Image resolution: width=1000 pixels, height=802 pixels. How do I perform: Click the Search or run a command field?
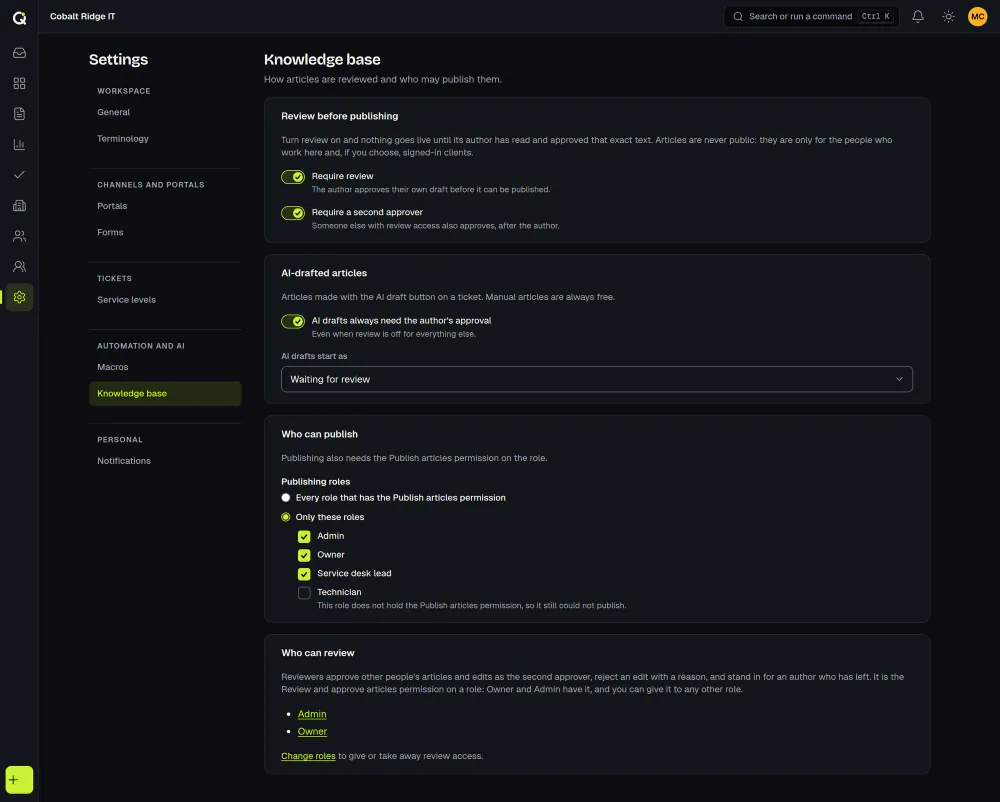[x=811, y=17]
